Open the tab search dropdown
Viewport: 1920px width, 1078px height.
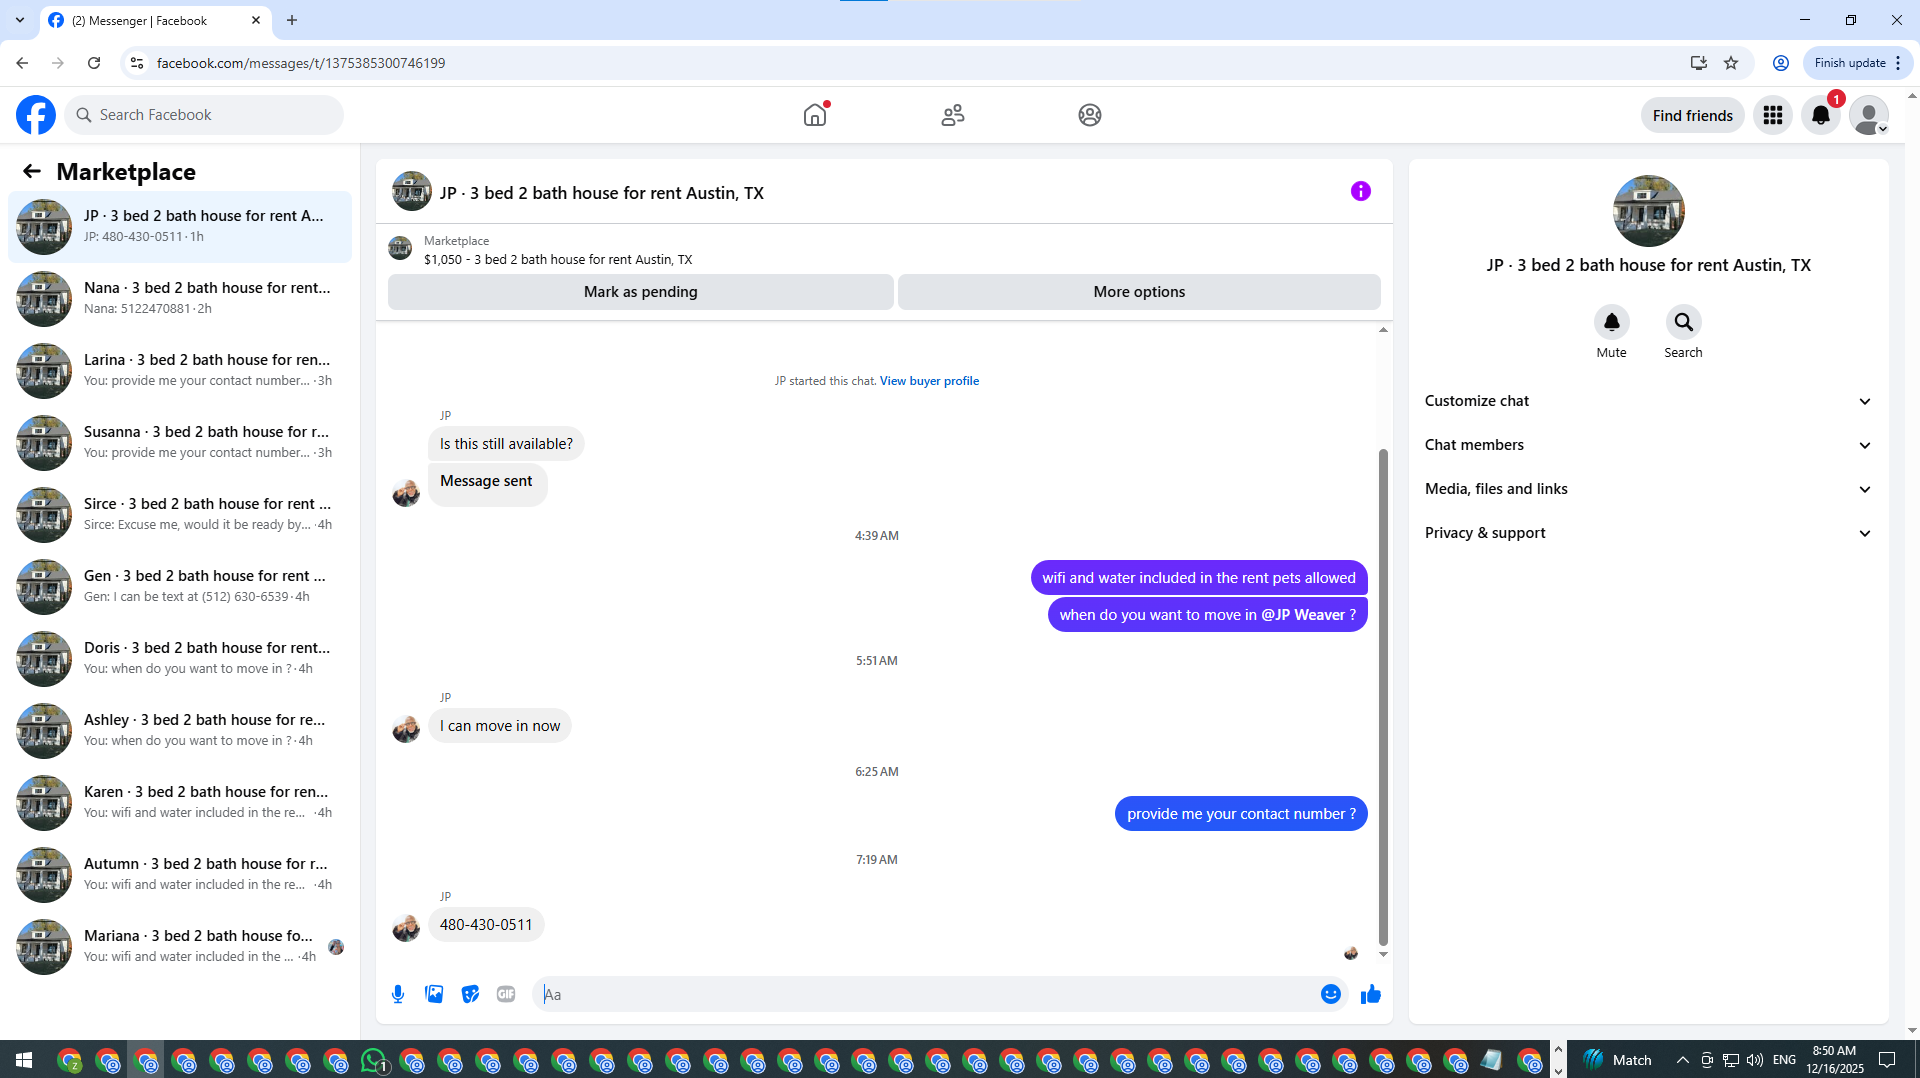pos(20,20)
